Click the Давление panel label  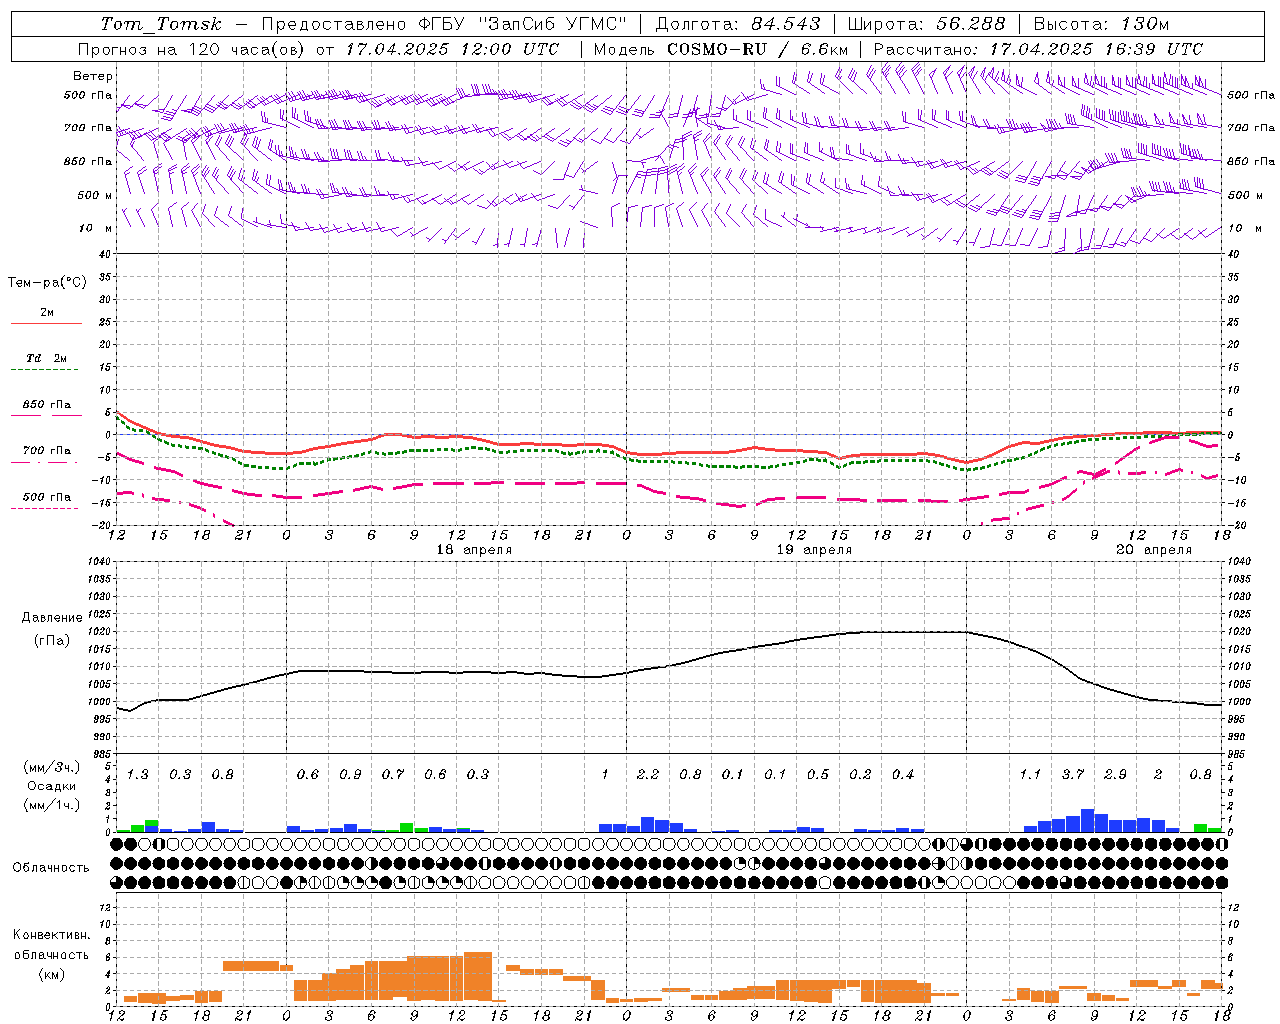point(52,618)
